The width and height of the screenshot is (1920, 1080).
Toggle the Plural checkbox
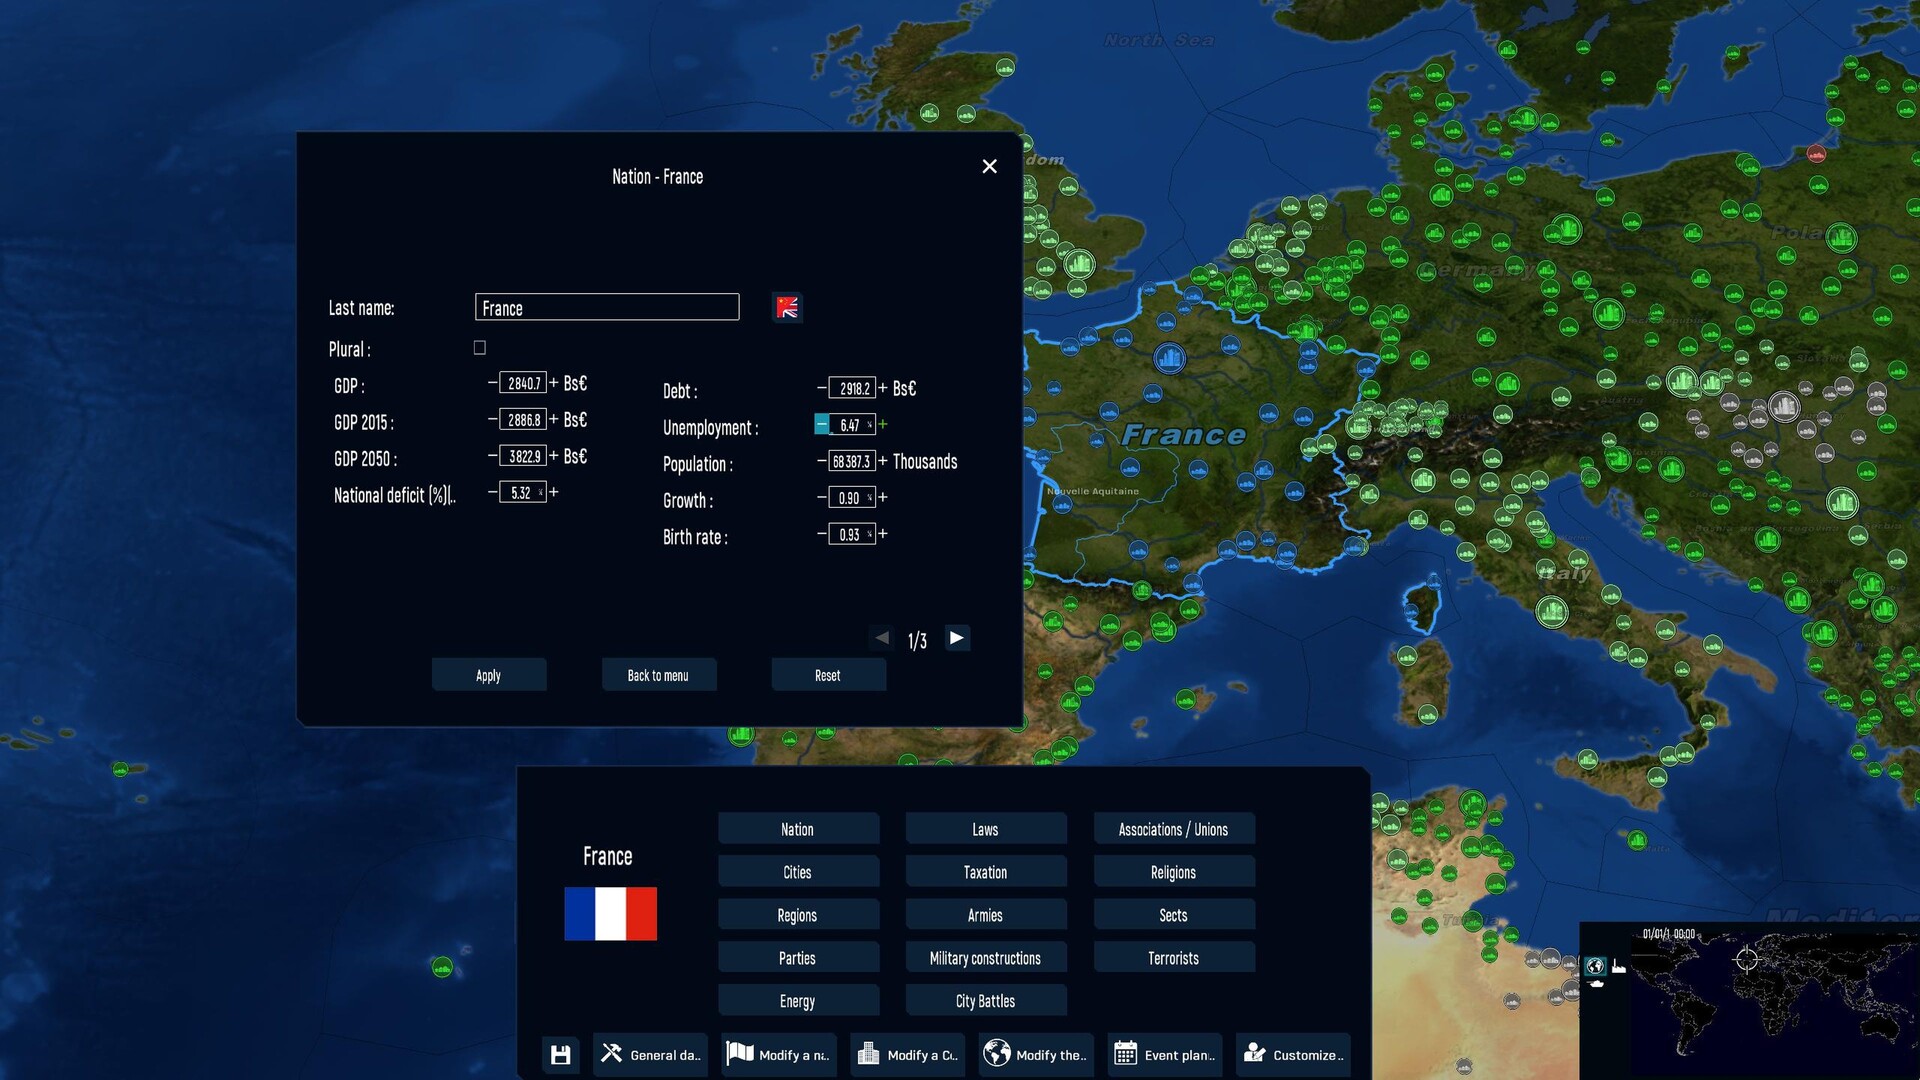coord(479,347)
